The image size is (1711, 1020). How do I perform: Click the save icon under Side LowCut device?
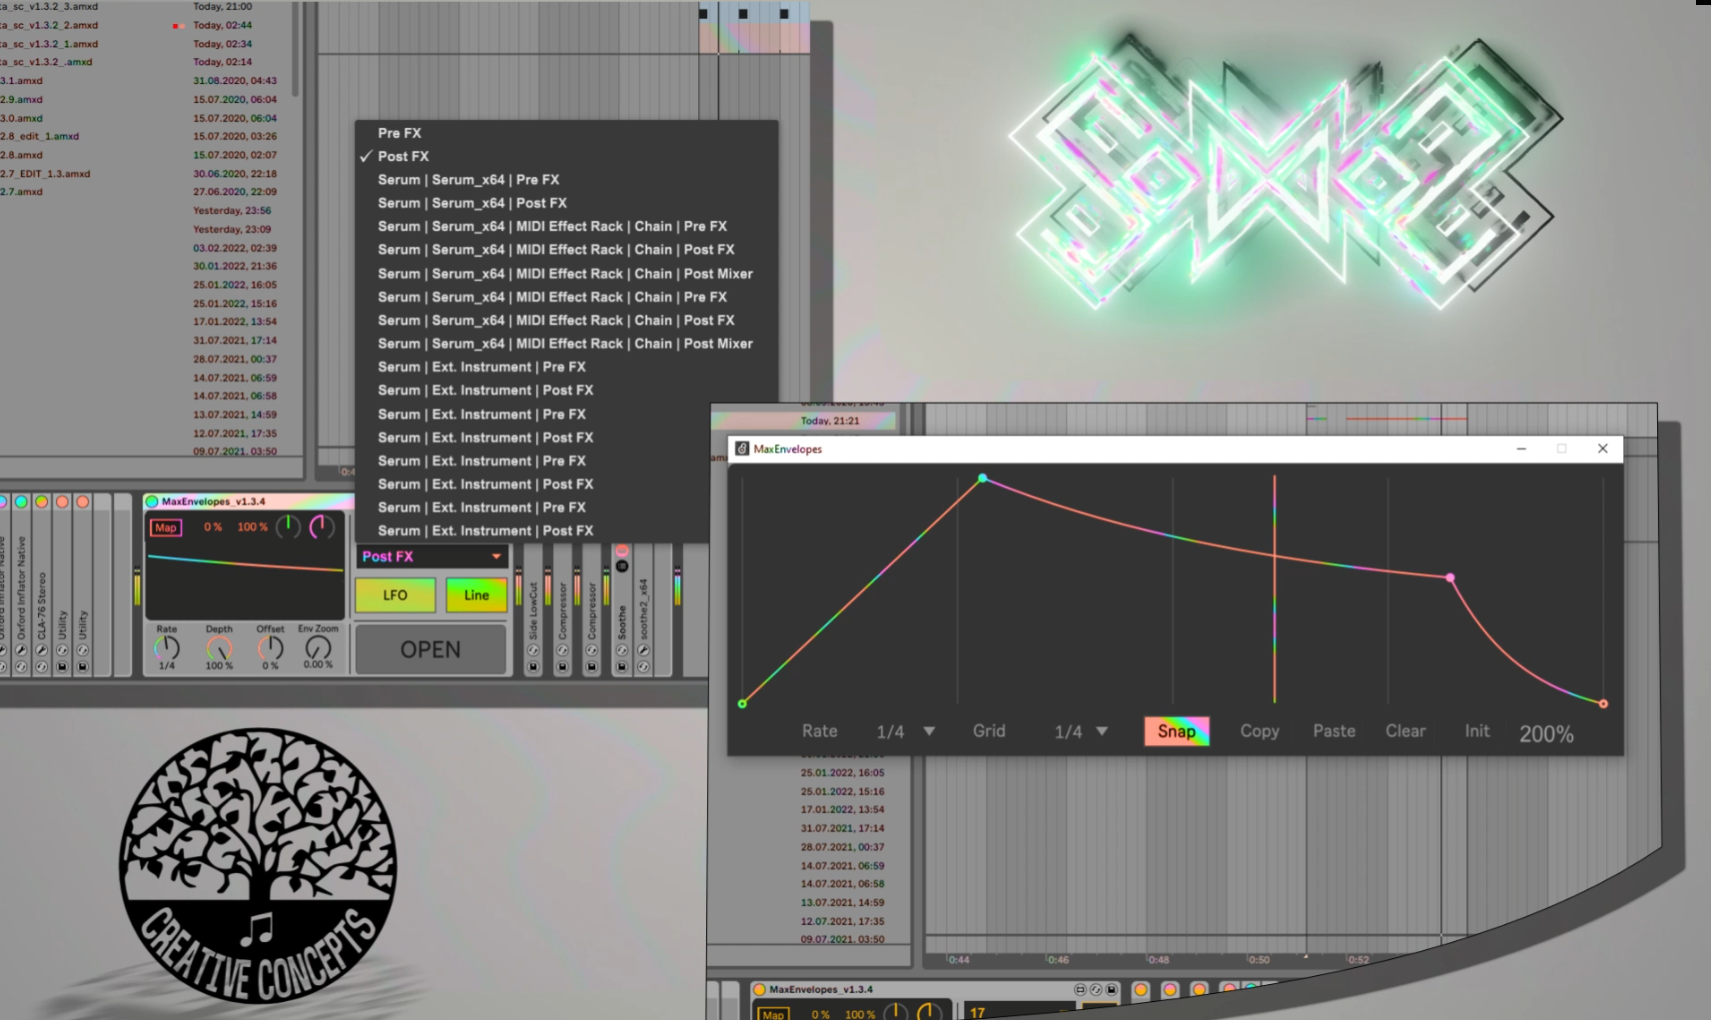pos(533,667)
